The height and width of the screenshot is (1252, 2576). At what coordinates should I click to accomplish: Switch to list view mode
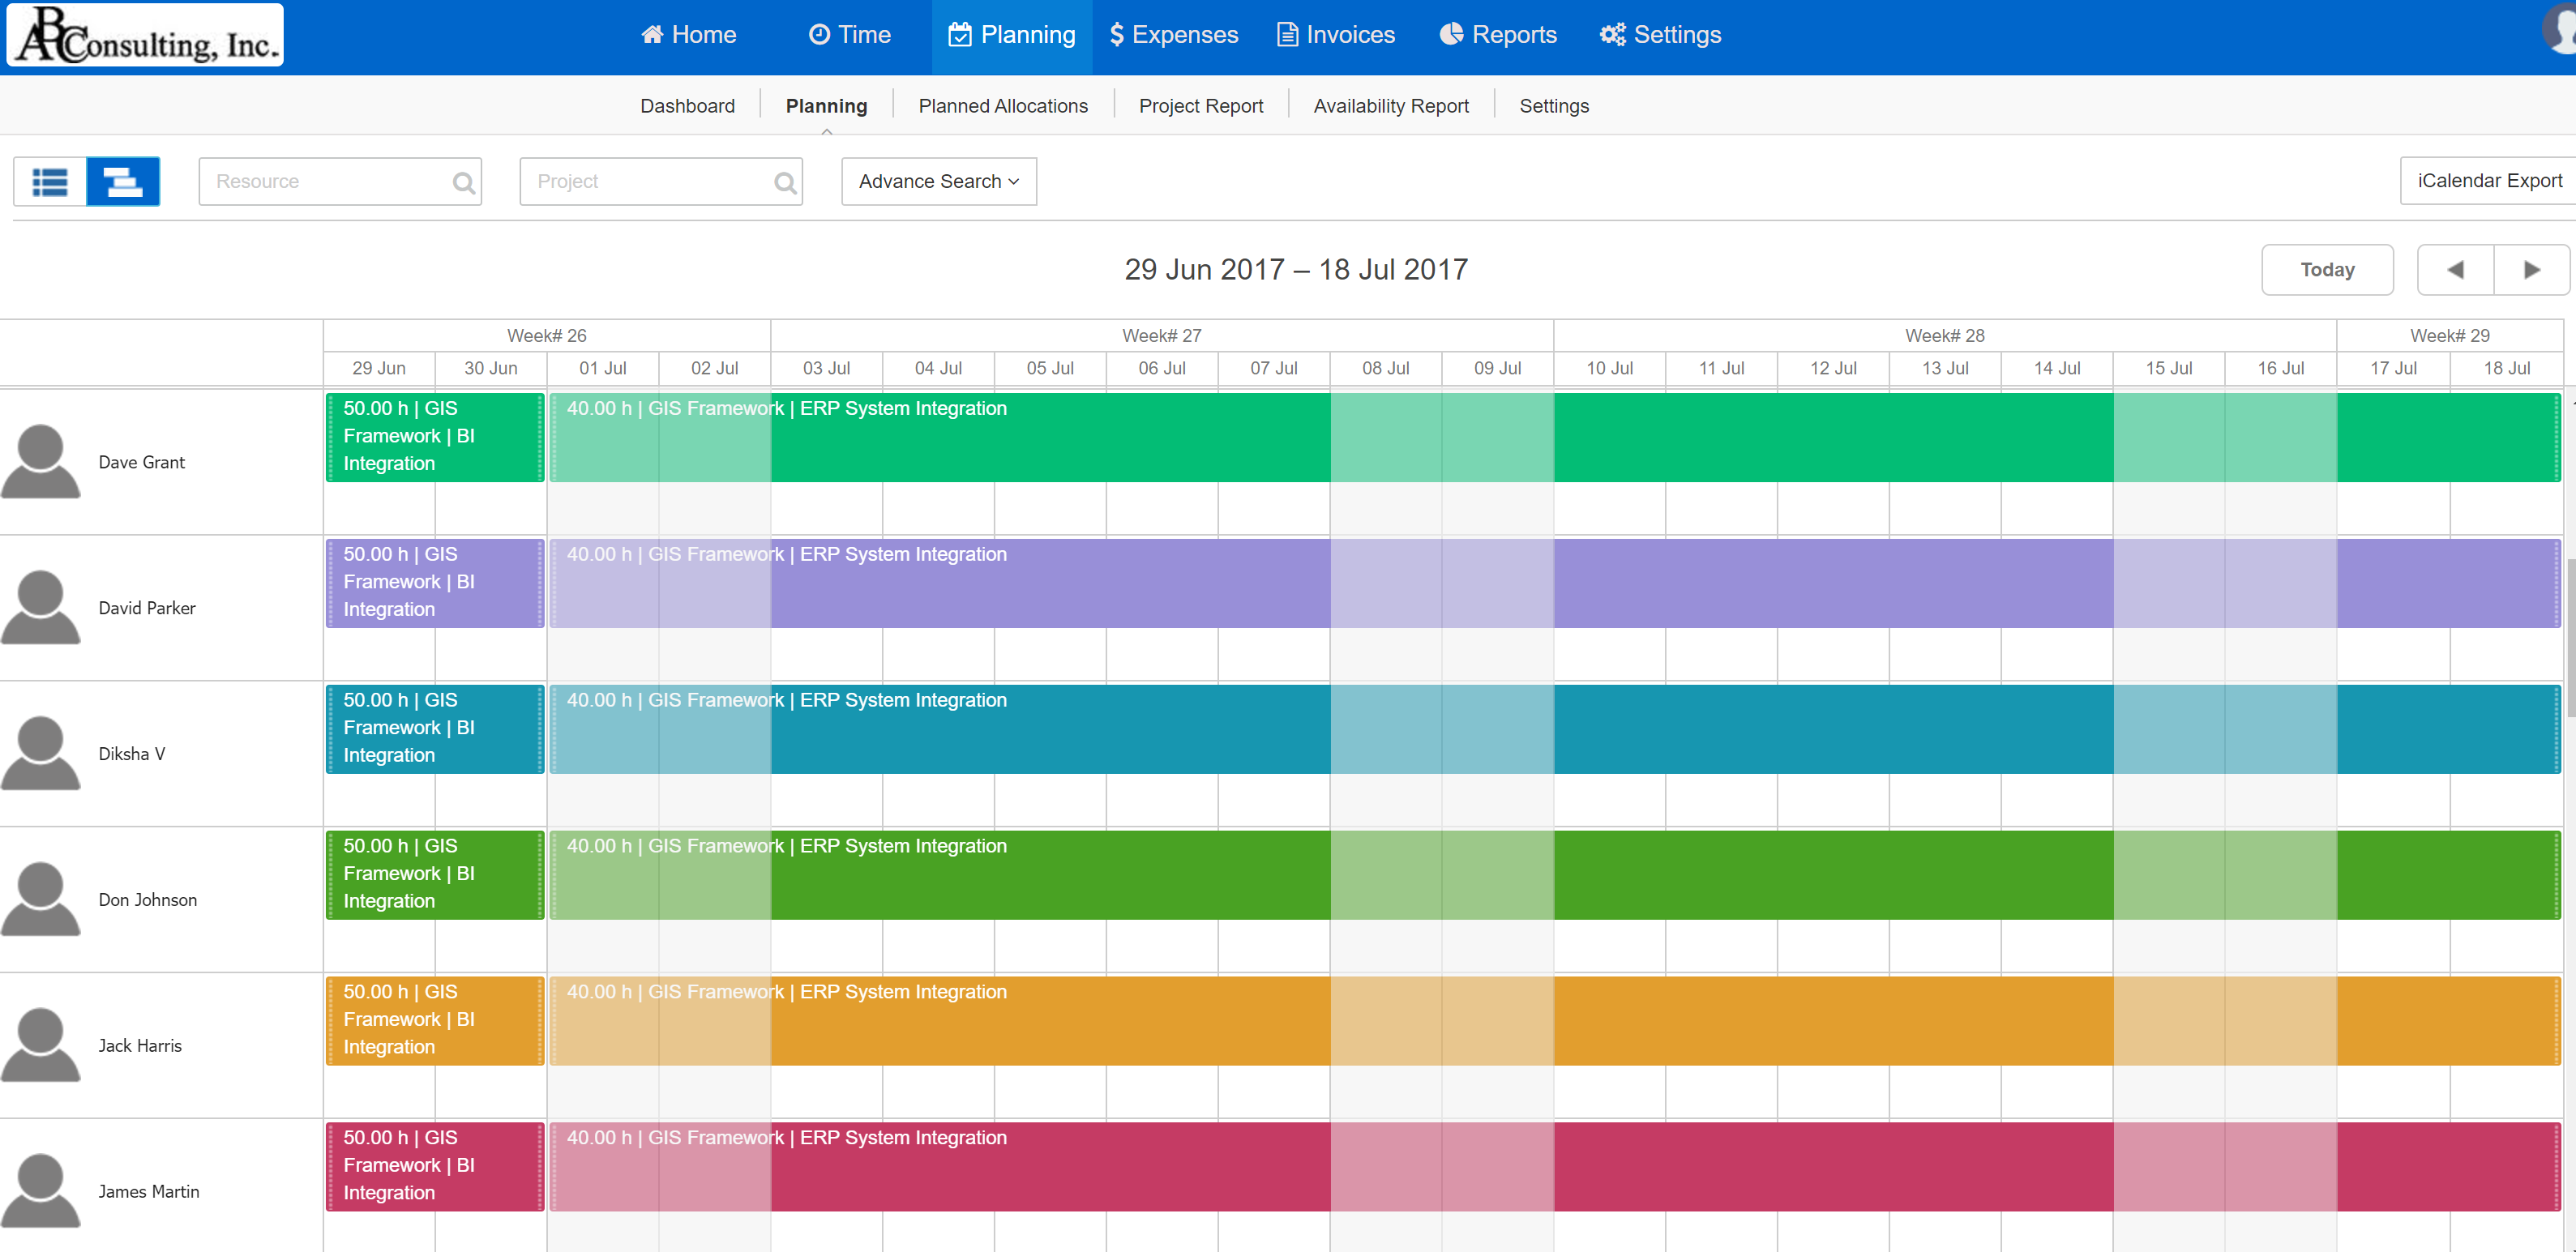point(49,181)
